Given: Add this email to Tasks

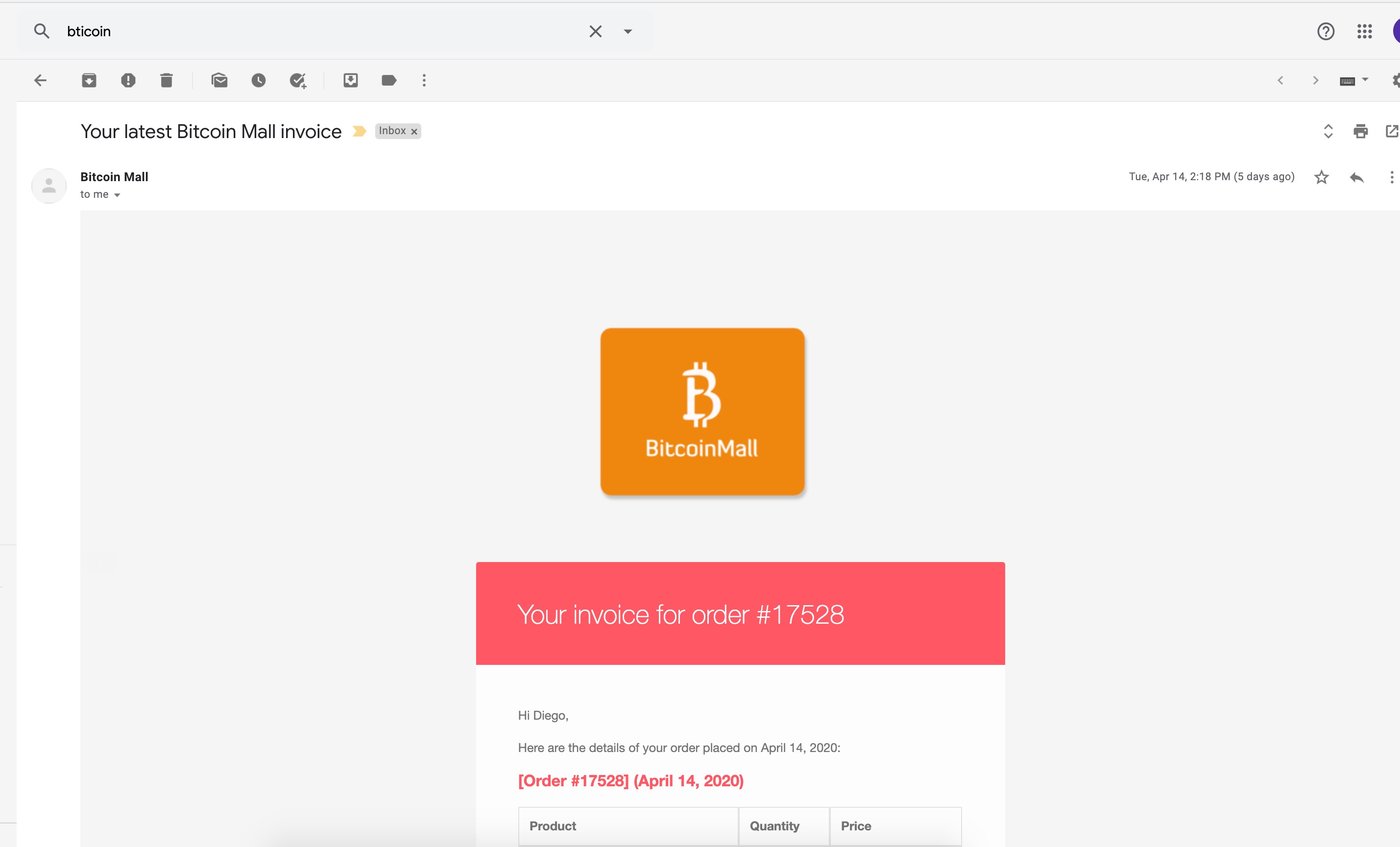Looking at the screenshot, I should click(298, 80).
